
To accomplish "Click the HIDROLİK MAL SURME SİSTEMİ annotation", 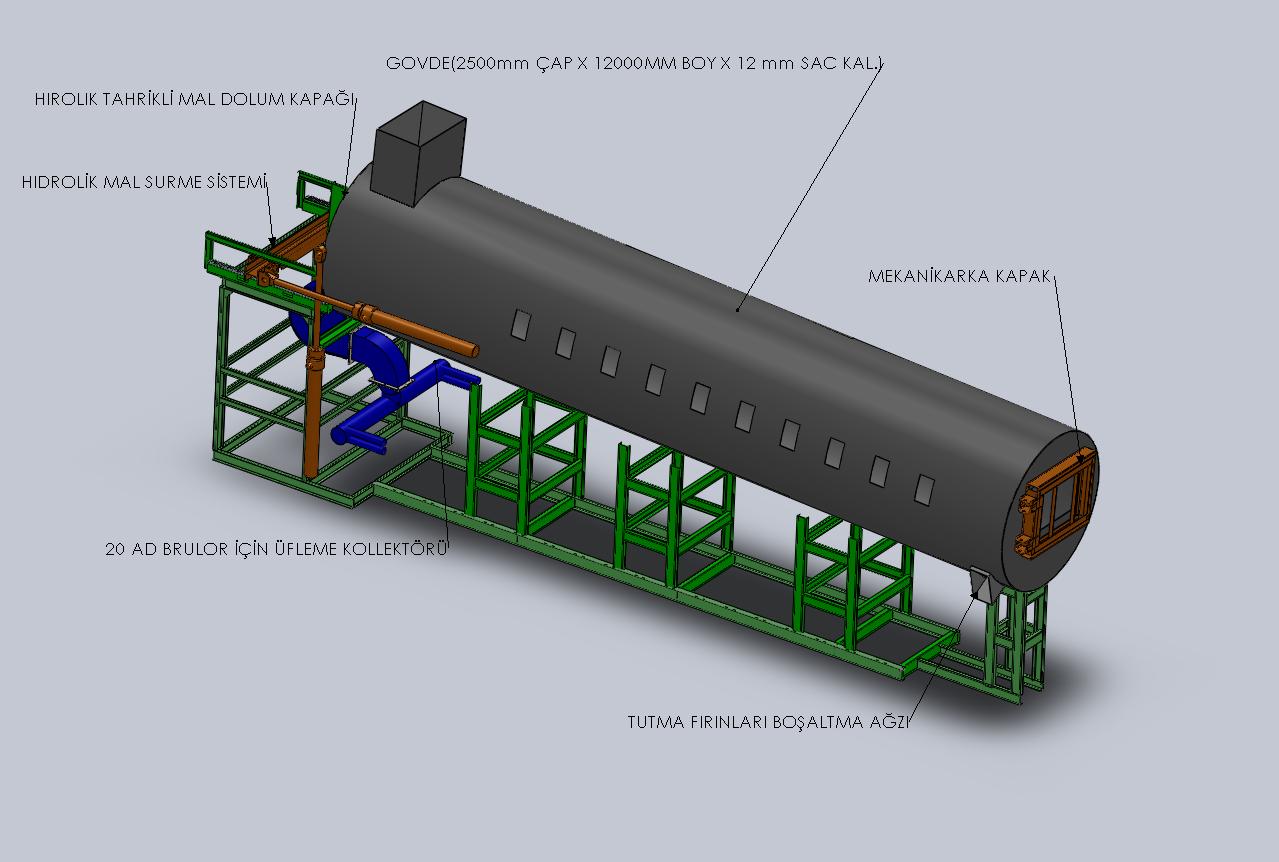I will tap(145, 182).
